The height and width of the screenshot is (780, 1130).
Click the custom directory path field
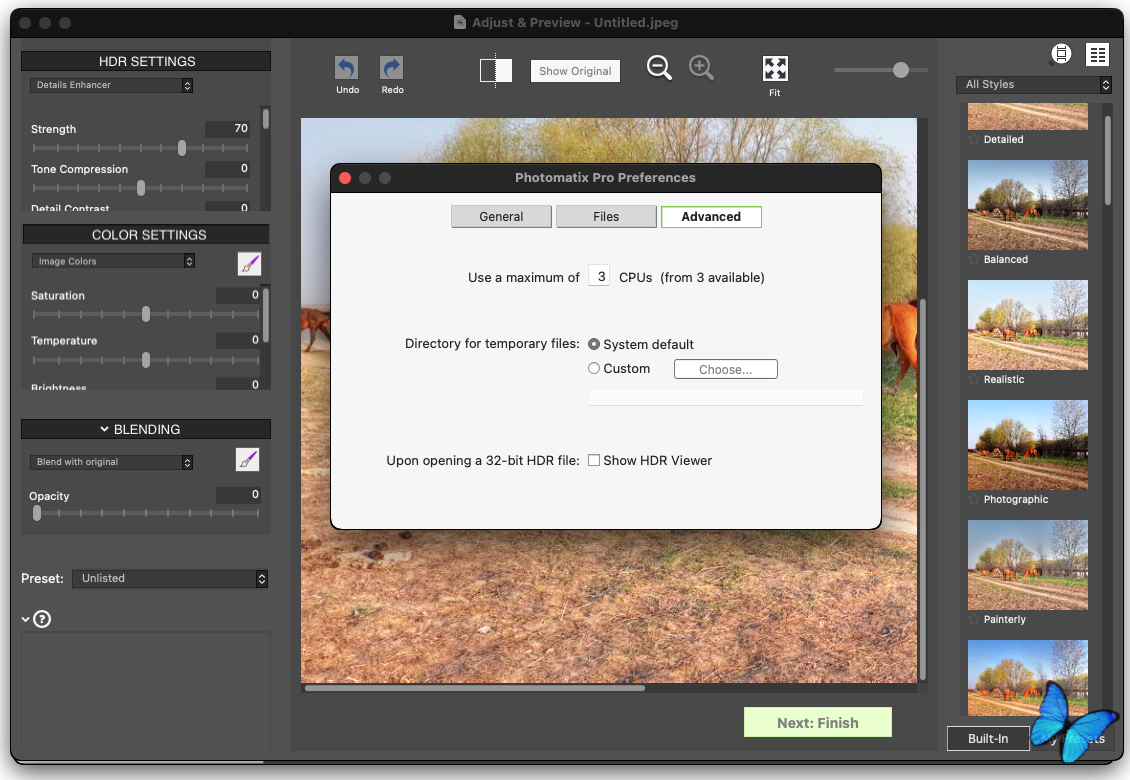(726, 397)
